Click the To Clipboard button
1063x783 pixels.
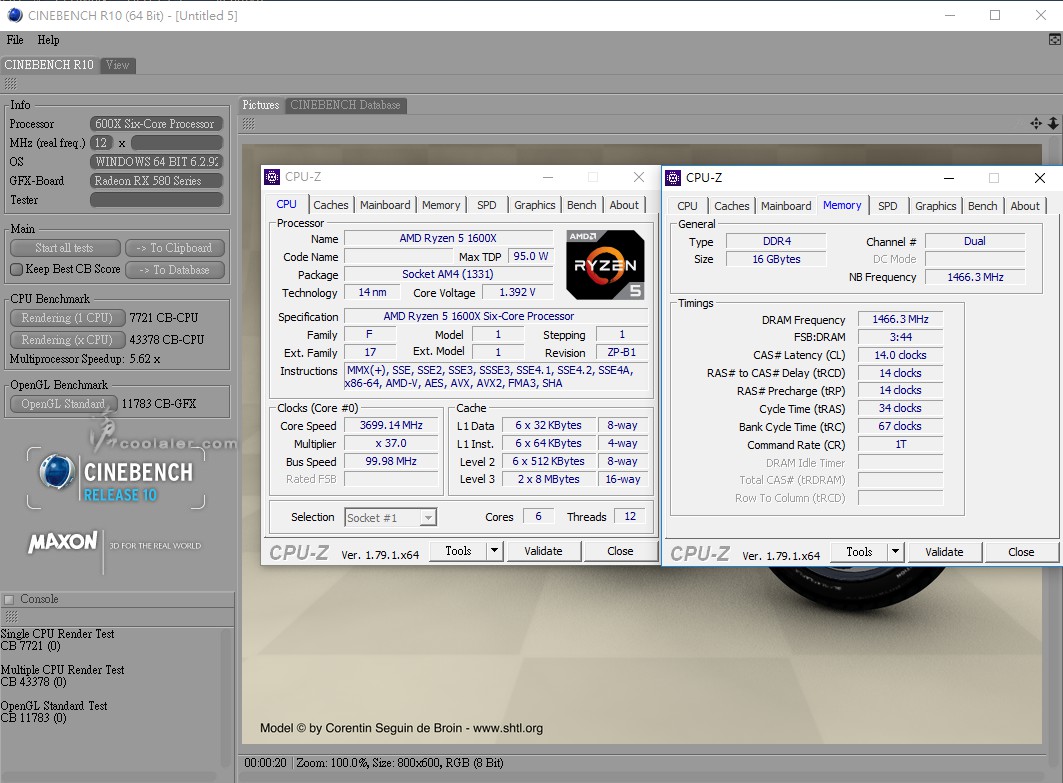click(175, 248)
